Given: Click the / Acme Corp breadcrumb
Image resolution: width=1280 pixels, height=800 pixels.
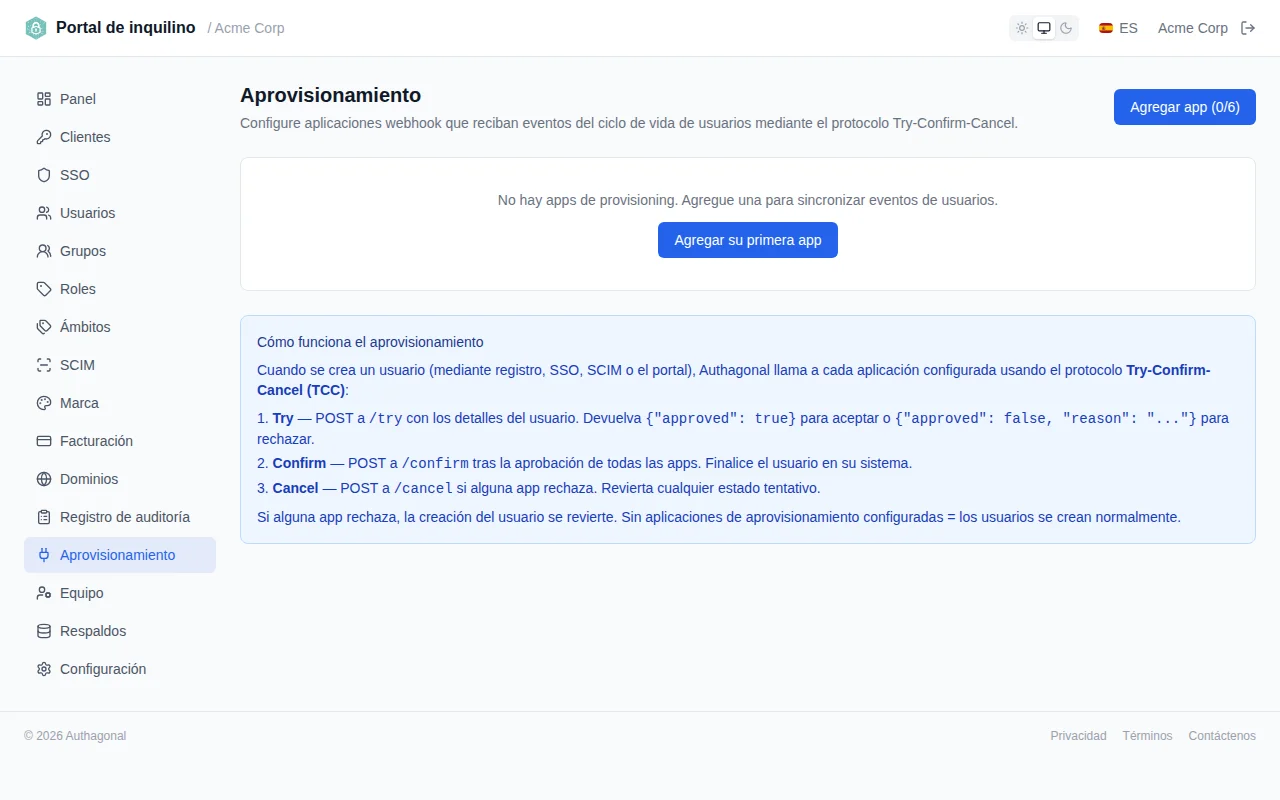Looking at the screenshot, I should coord(246,28).
